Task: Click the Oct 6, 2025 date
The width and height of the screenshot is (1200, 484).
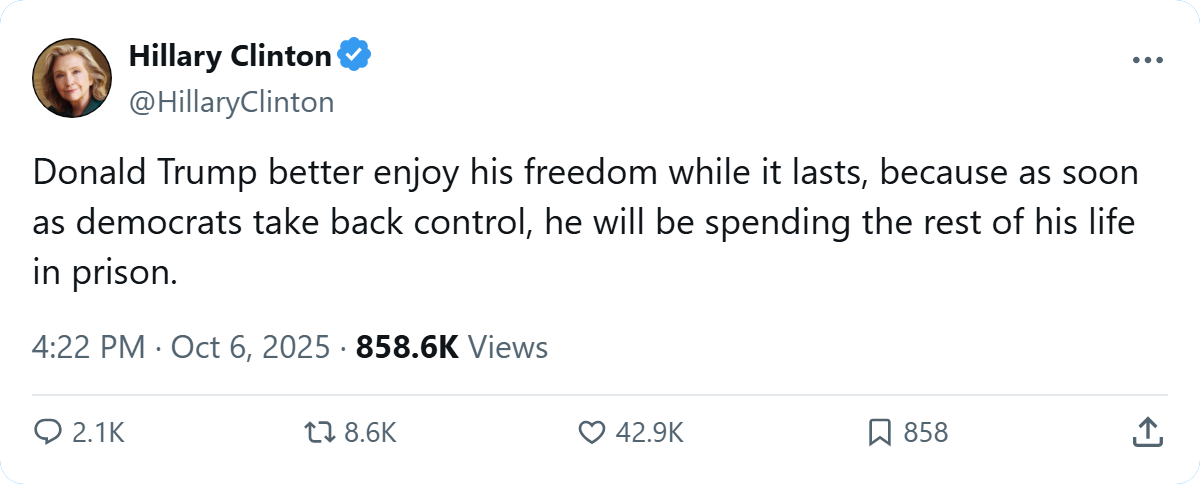Action: tap(250, 347)
